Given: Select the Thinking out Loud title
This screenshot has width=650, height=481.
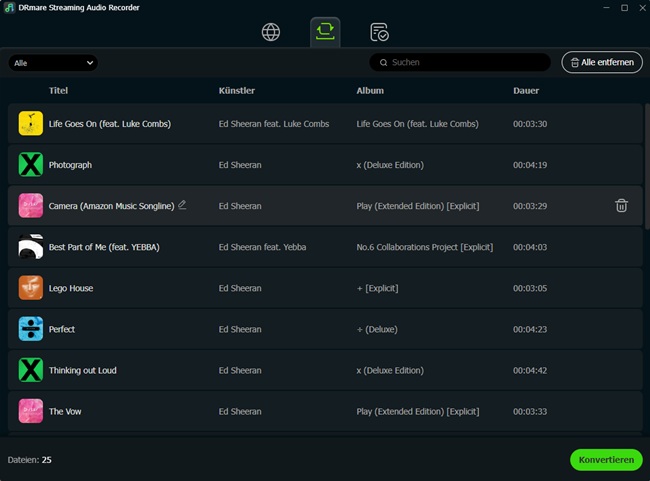Looking at the screenshot, I should pyautogui.click(x=82, y=370).
